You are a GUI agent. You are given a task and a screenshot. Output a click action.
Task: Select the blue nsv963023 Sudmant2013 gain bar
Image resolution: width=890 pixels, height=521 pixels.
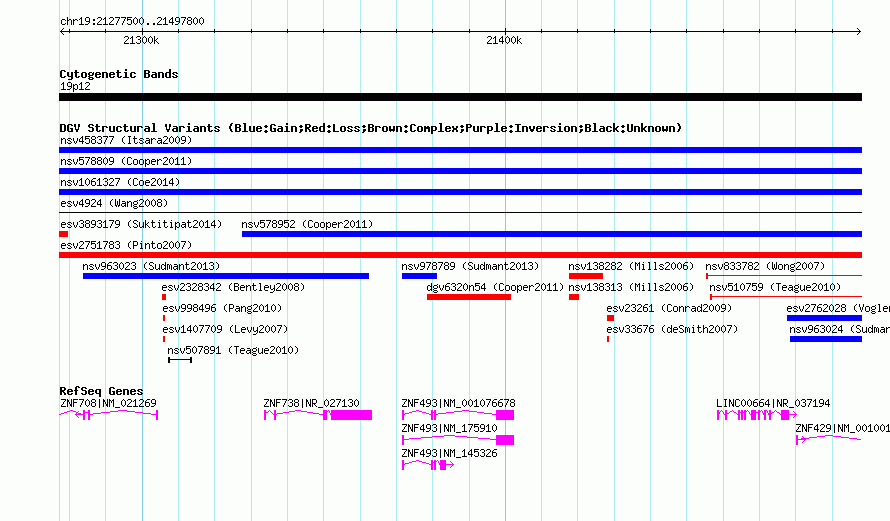click(226, 276)
